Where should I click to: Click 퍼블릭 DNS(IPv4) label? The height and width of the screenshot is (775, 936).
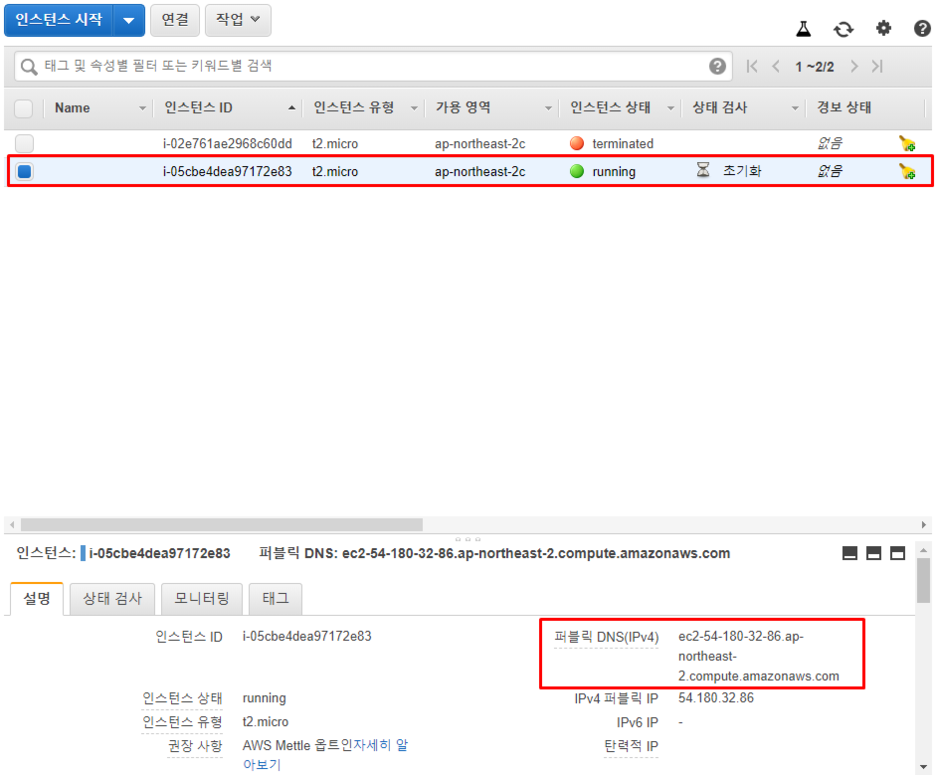click(606, 637)
